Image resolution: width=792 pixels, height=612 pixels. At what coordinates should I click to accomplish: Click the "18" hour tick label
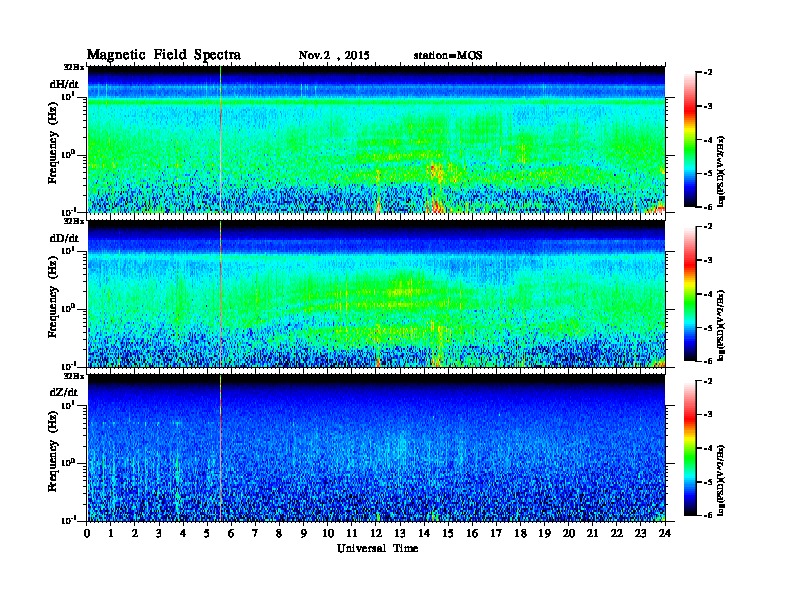tap(521, 534)
